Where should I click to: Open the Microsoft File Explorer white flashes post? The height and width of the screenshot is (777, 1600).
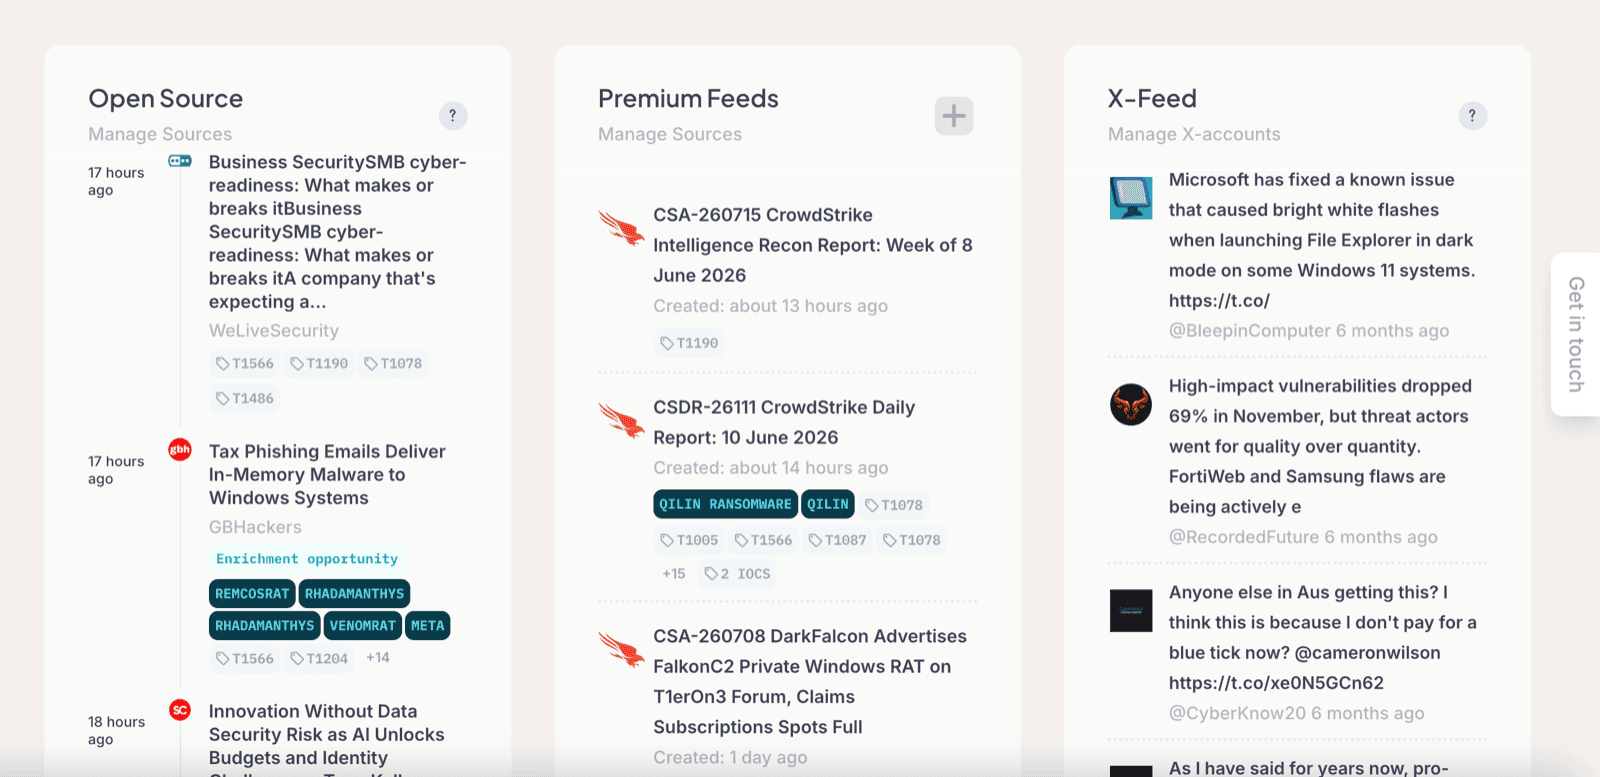click(1322, 240)
